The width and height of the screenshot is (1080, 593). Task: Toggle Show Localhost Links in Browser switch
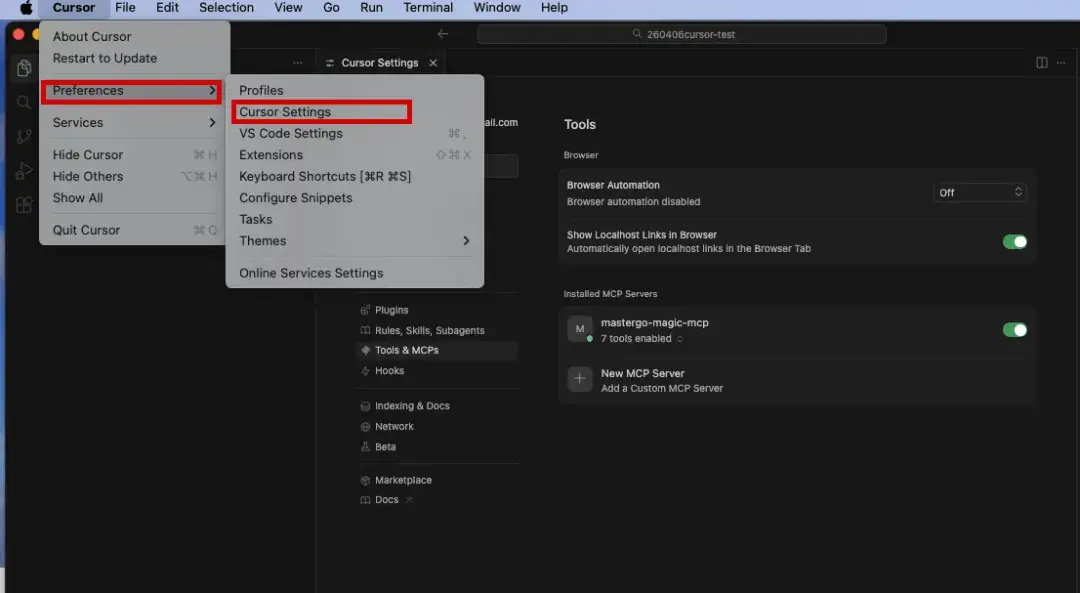point(1014,242)
